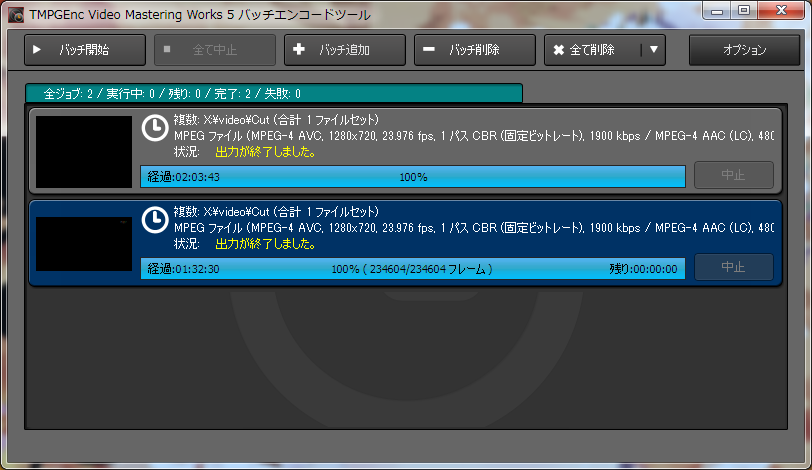
Task: Select the first job's black thumbnail
Action: [84, 152]
